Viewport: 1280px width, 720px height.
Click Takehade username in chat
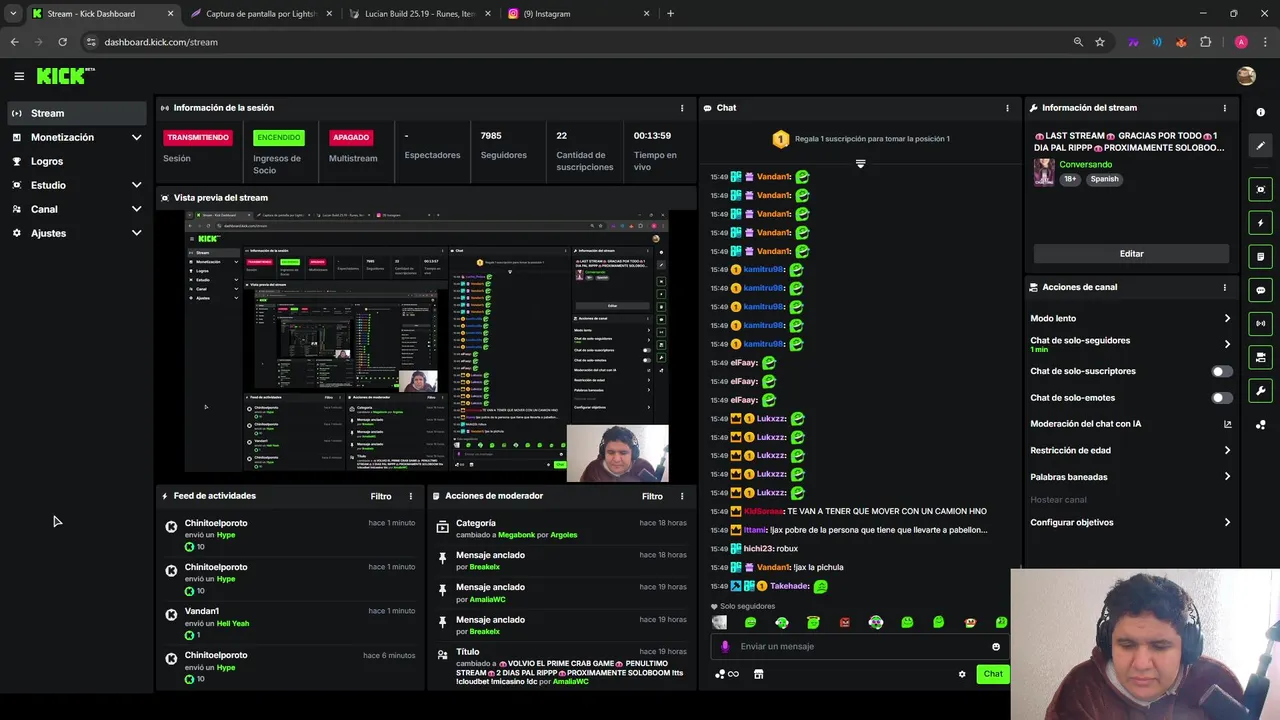click(x=789, y=586)
